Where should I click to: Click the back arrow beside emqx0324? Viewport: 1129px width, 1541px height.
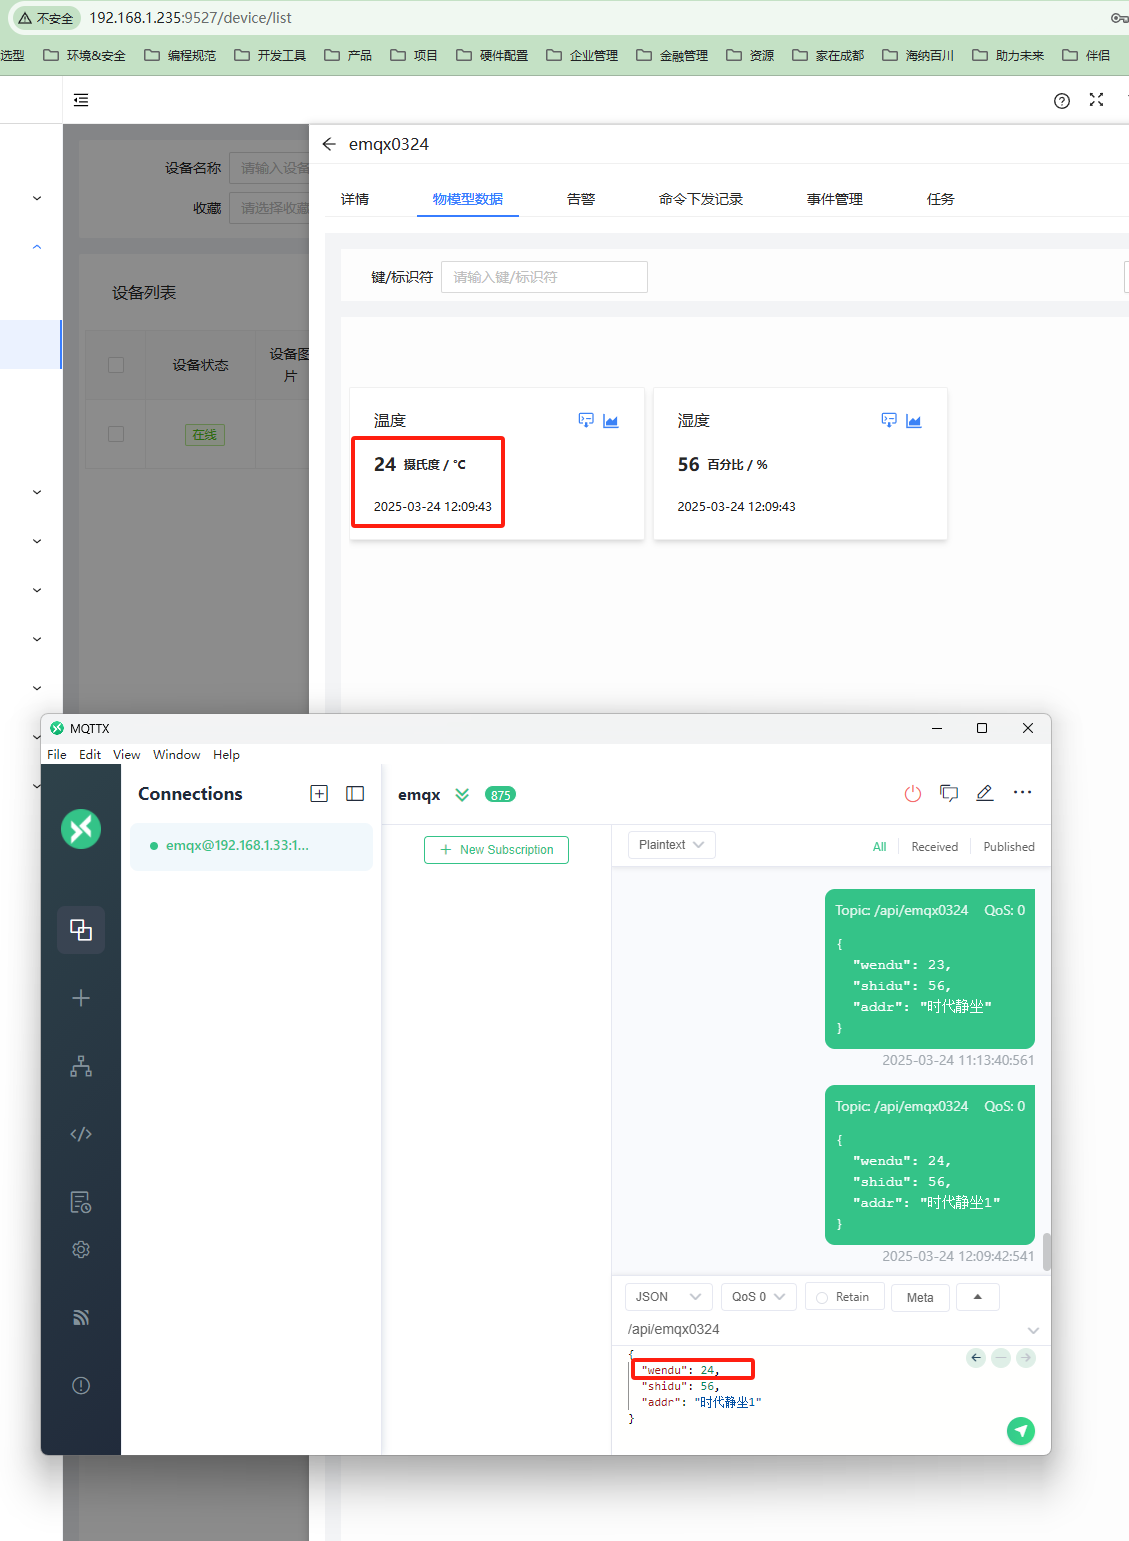[x=329, y=144]
